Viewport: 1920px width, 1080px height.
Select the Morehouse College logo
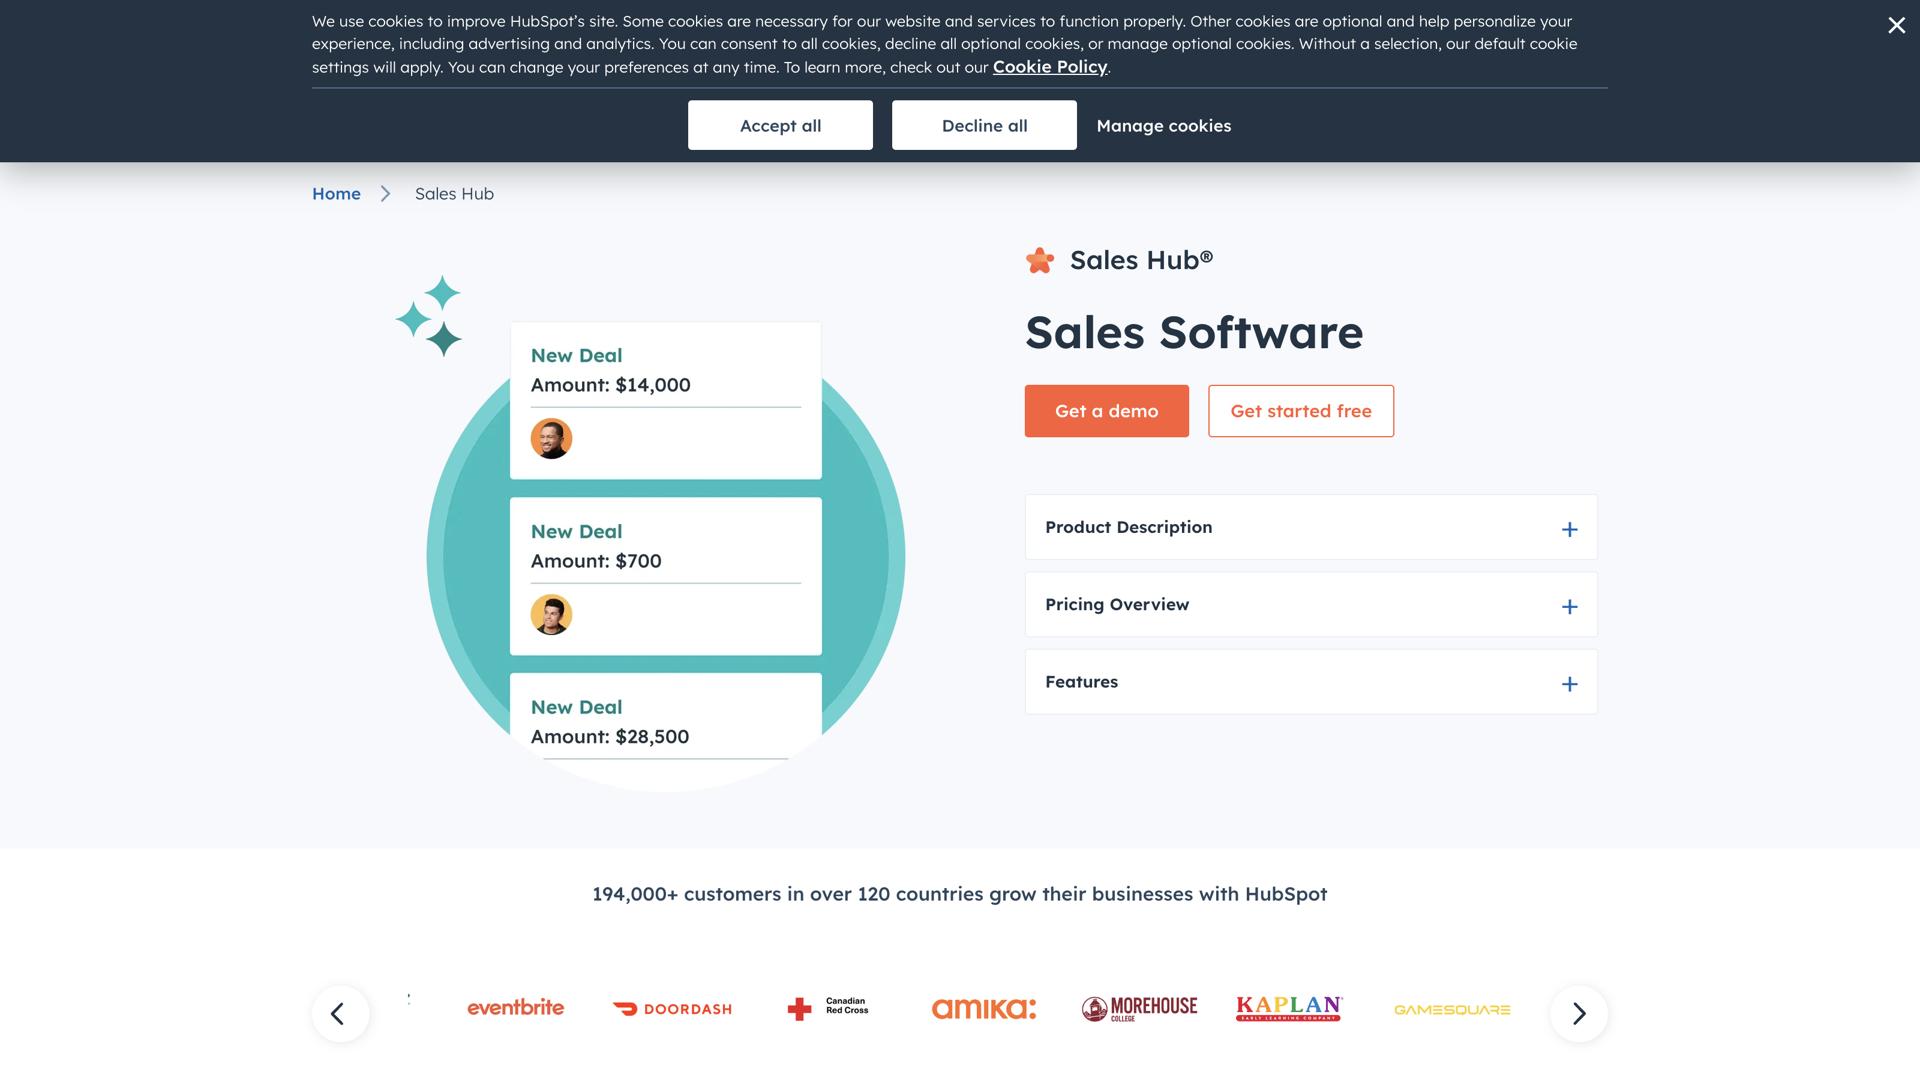(x=1138, y=1008)
